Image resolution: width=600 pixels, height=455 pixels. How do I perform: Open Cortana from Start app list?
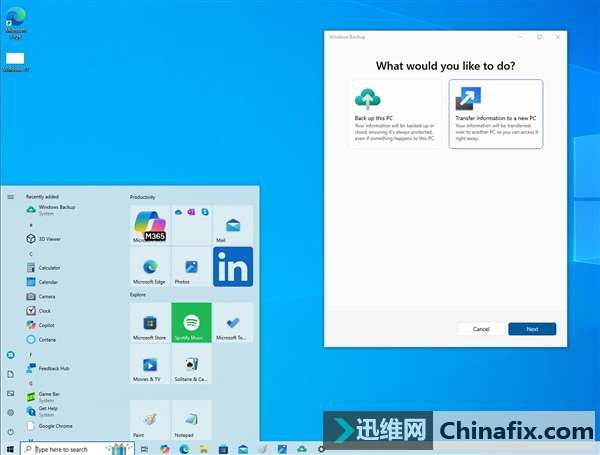(x=42, y=339)
